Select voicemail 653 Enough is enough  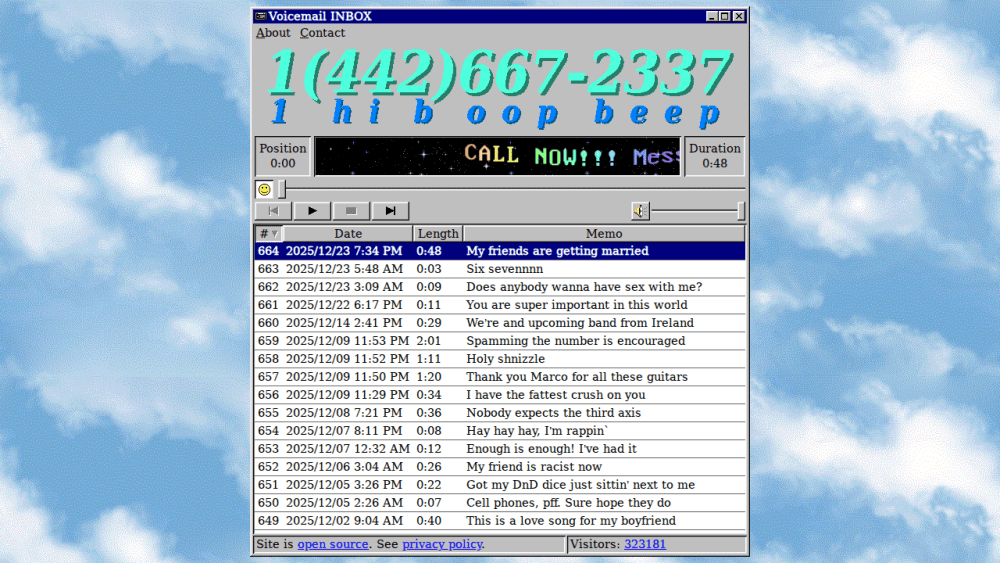[x=499, y=449]
